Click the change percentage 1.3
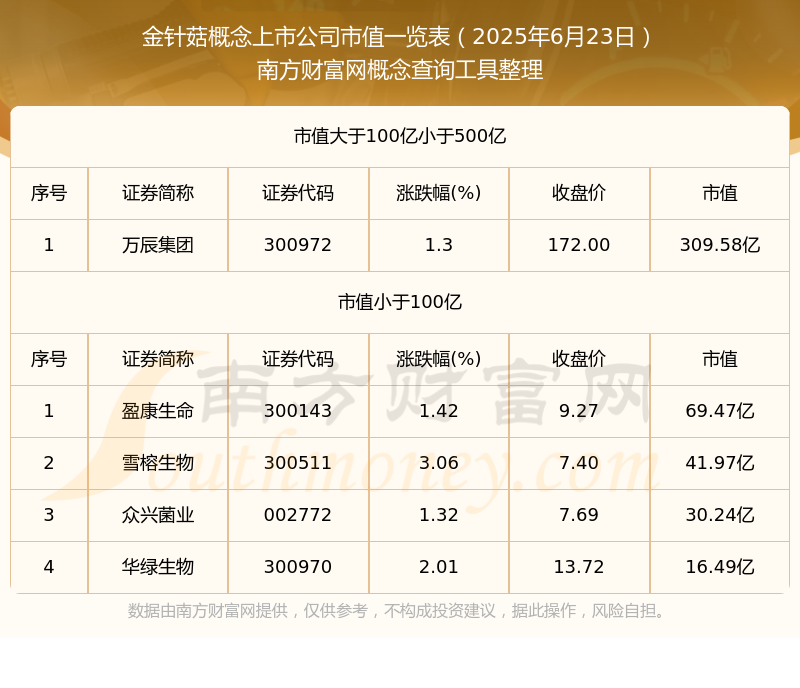This screenshot has height=688, width=800. [438, 245]
